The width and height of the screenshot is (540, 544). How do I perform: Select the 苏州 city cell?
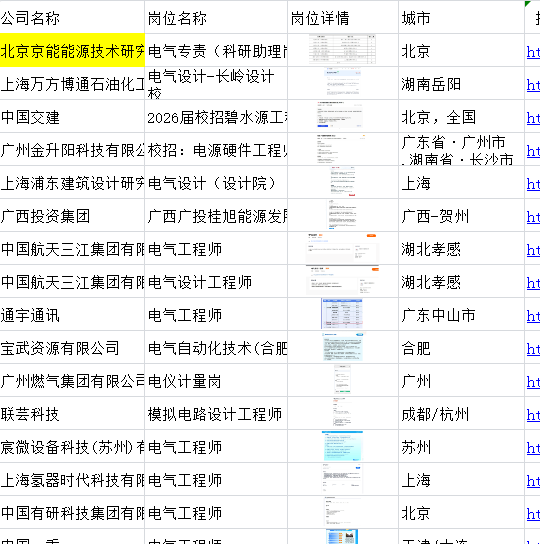461,446
